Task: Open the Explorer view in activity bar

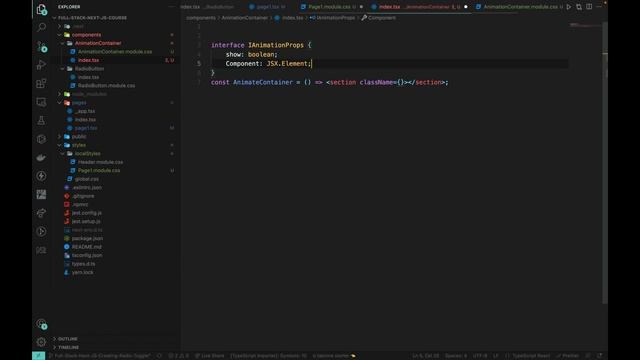Action: (41, 9)
